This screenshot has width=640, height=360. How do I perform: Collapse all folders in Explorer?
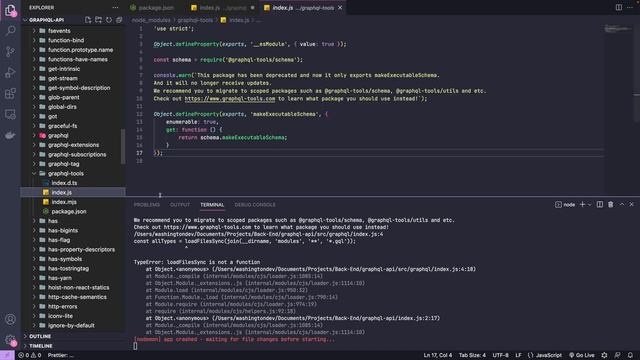click(119, 20)
